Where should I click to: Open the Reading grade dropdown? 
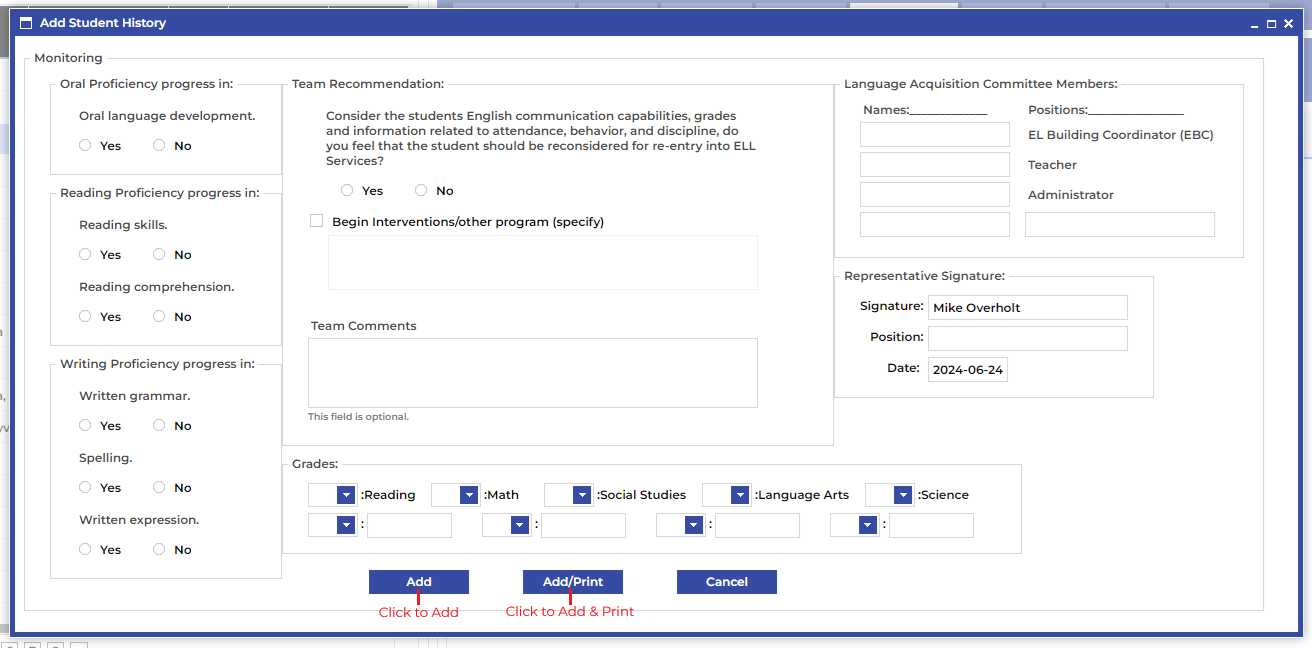click(346, 495)
